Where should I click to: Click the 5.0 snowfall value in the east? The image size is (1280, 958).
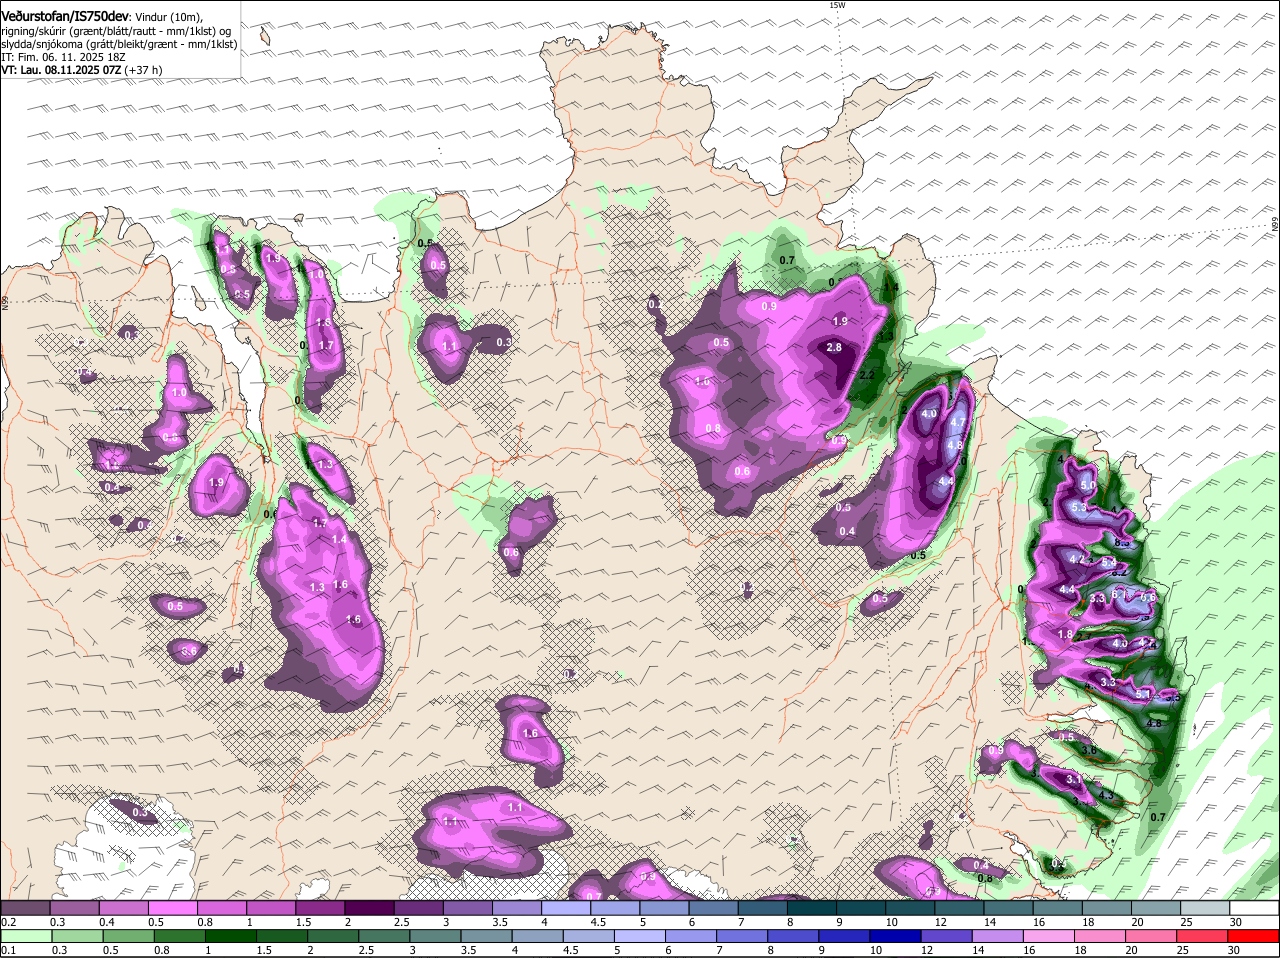tap(1089, 485)
